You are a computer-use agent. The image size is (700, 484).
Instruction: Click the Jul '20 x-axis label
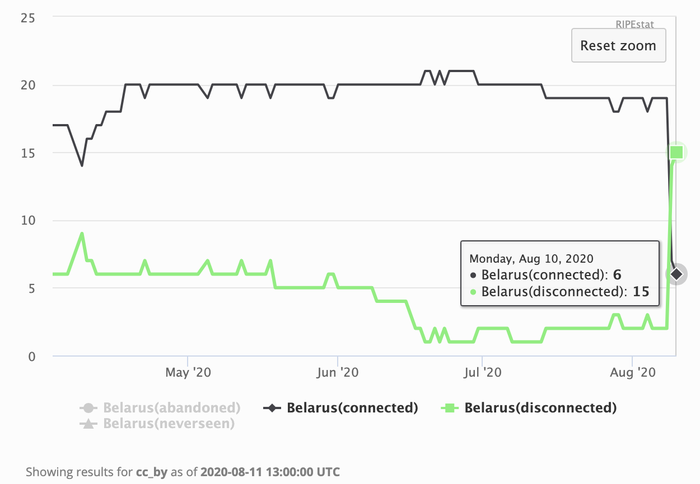tap(482, 373)
